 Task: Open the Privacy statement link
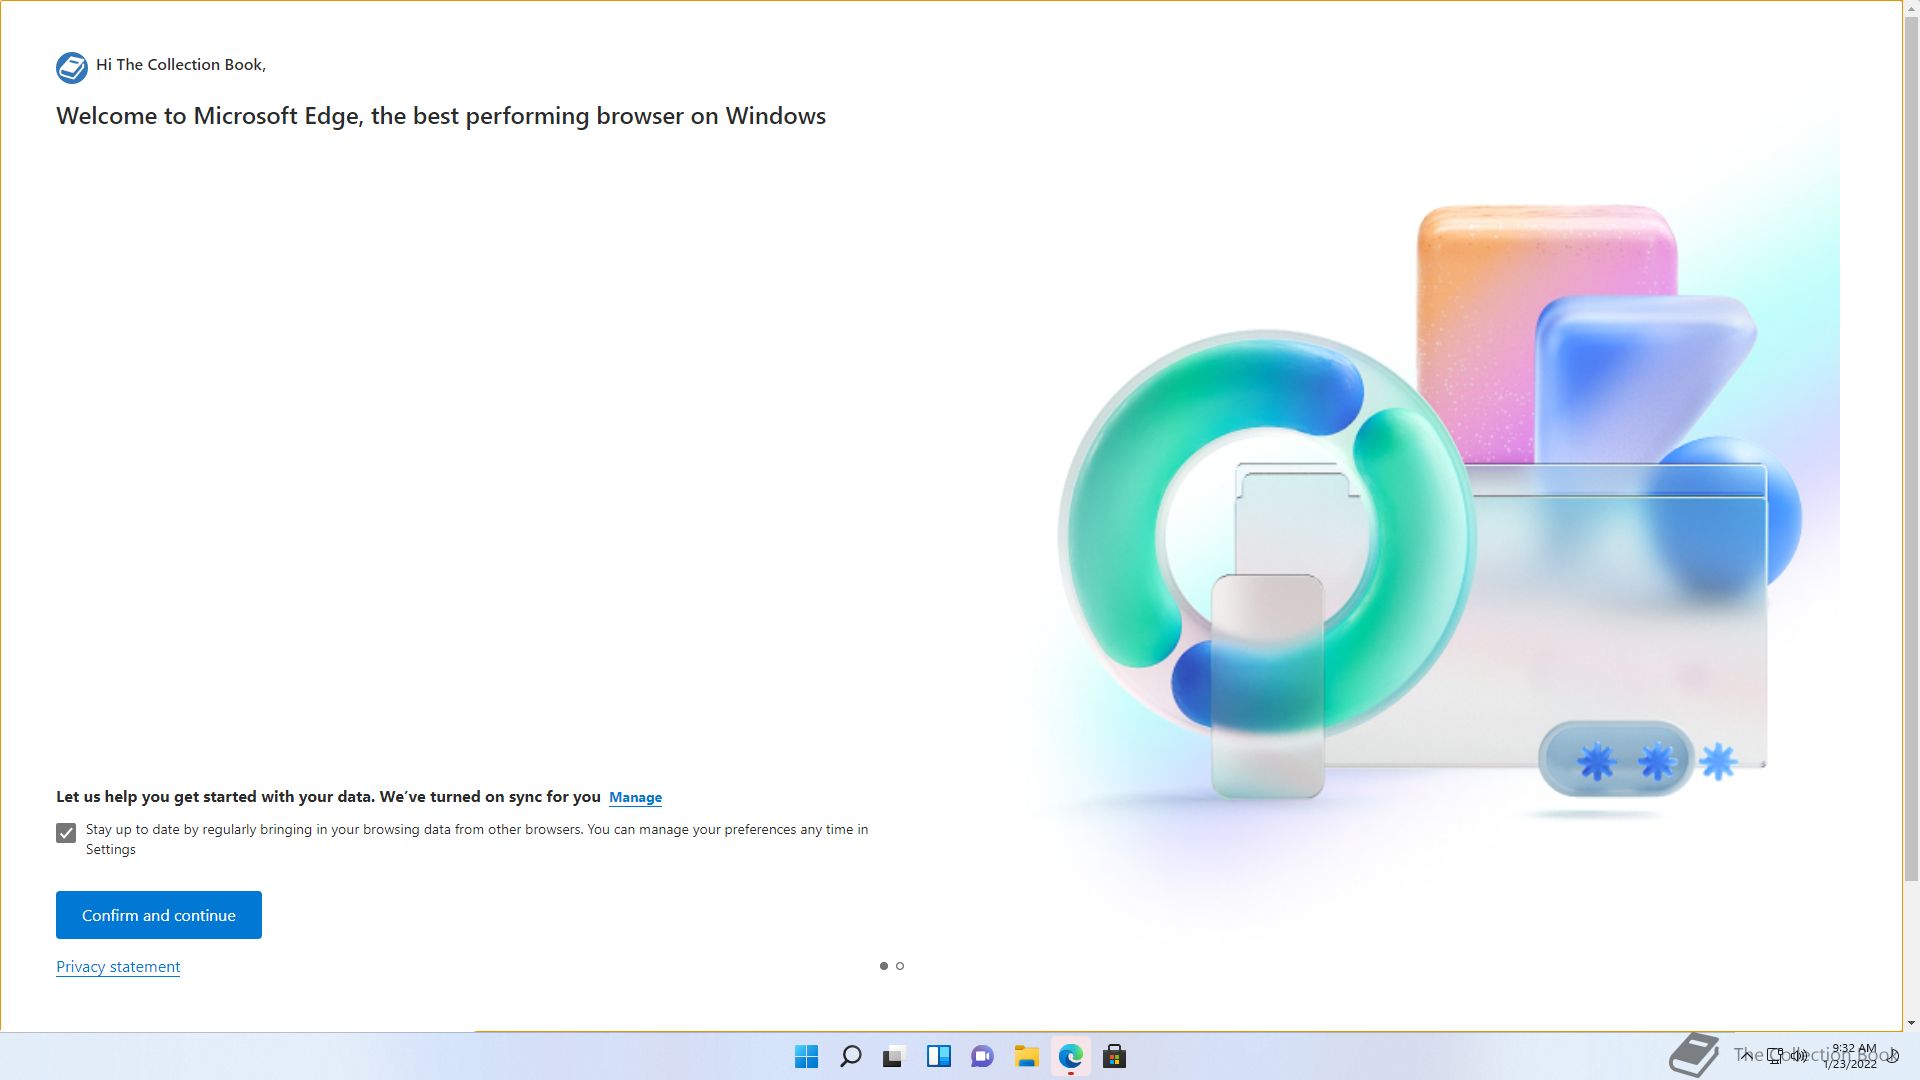[118, 967]
